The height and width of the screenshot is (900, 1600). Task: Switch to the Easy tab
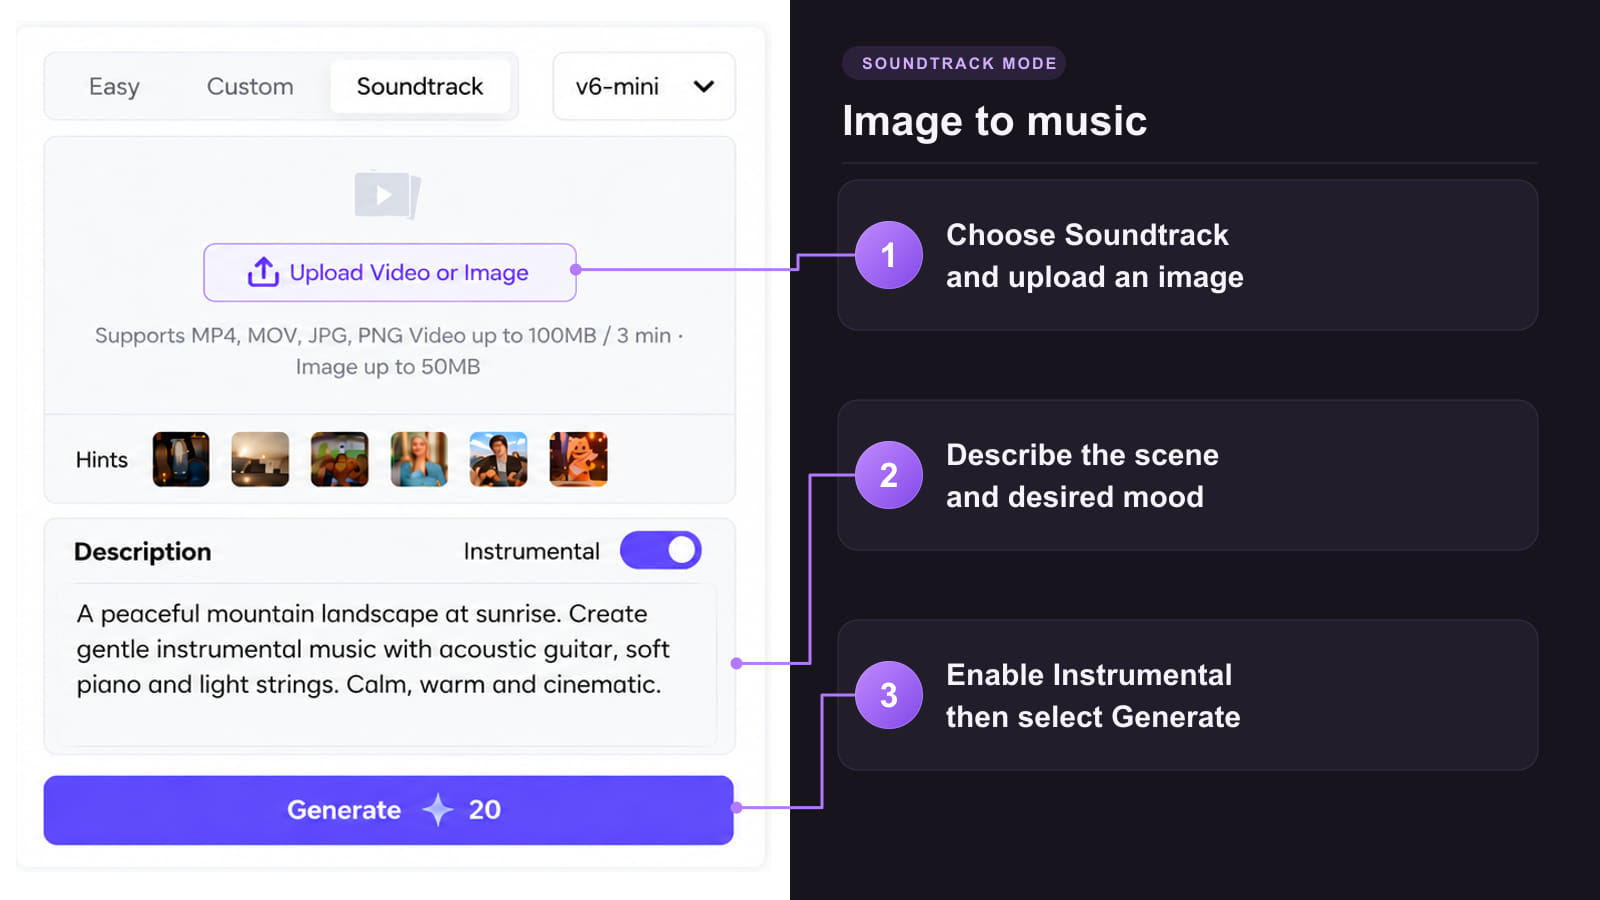click(114, 87)
